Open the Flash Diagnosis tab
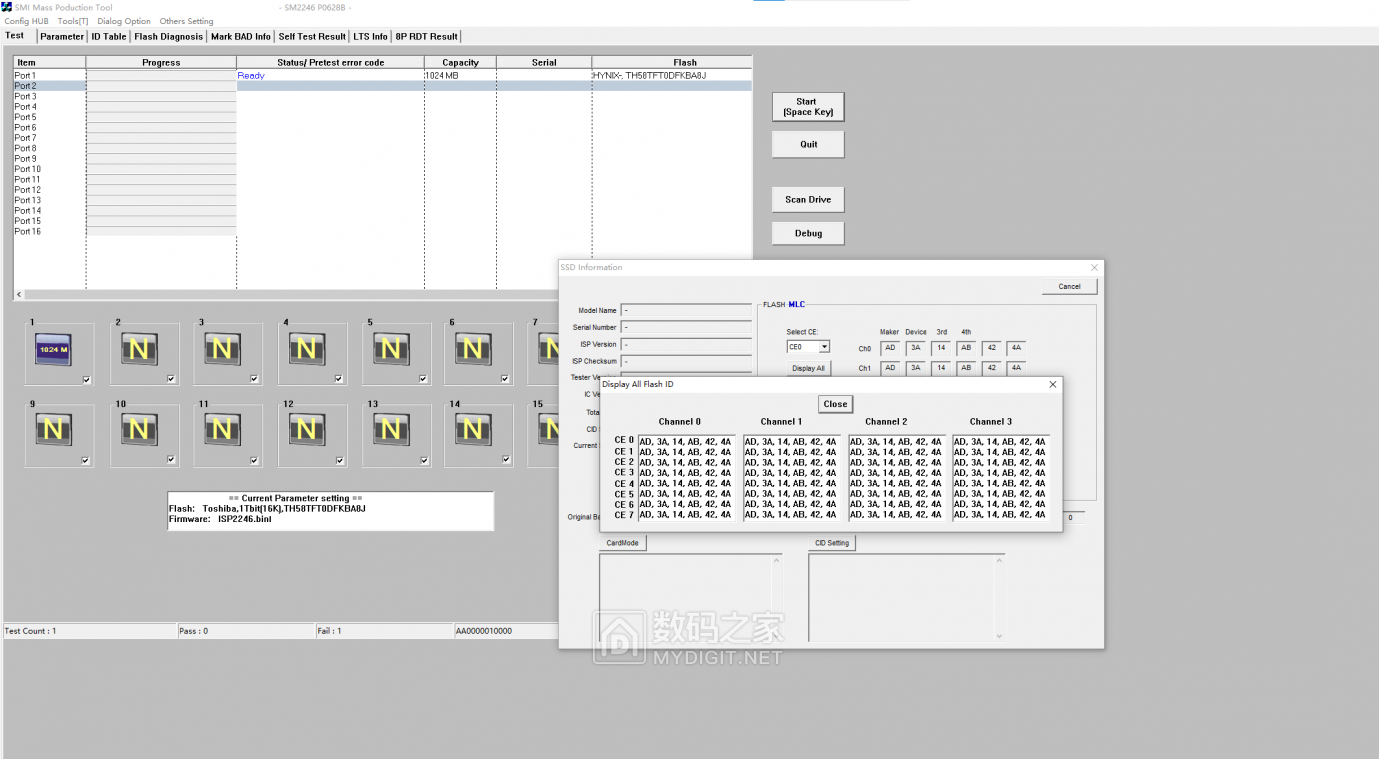1379x759 pixels. pyautogui.click(x=168, y=37)
